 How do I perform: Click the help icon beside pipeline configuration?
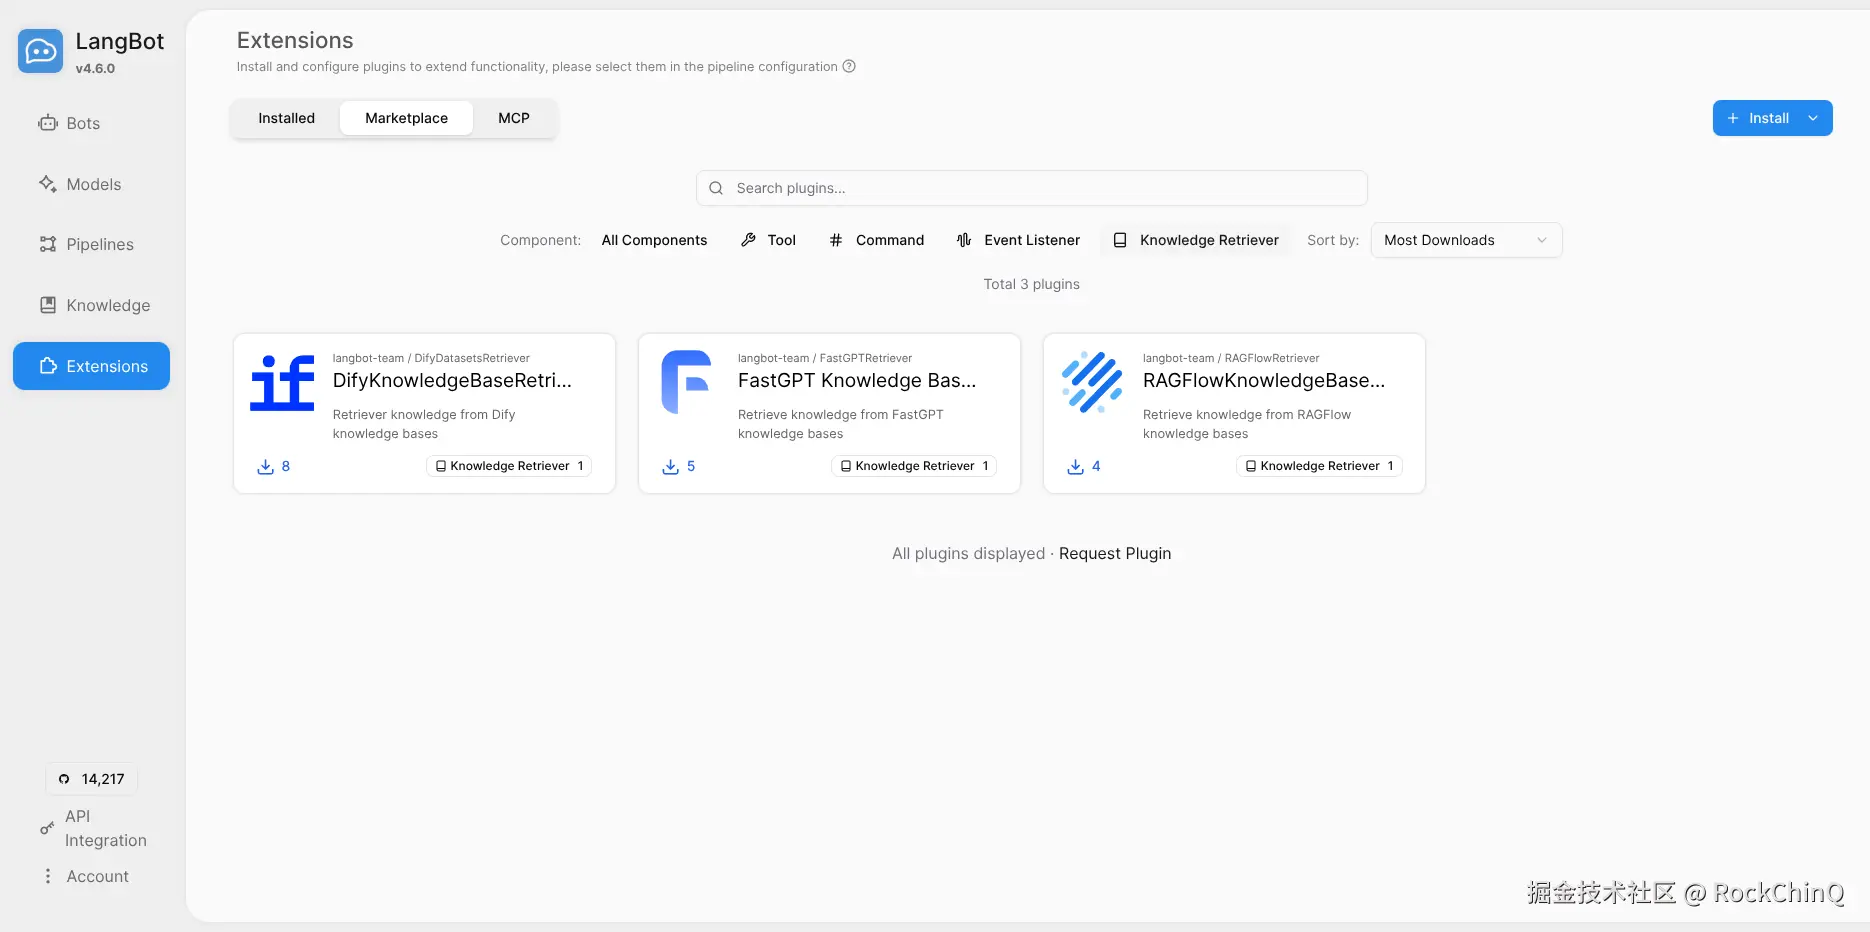click(x=849, y=67)
